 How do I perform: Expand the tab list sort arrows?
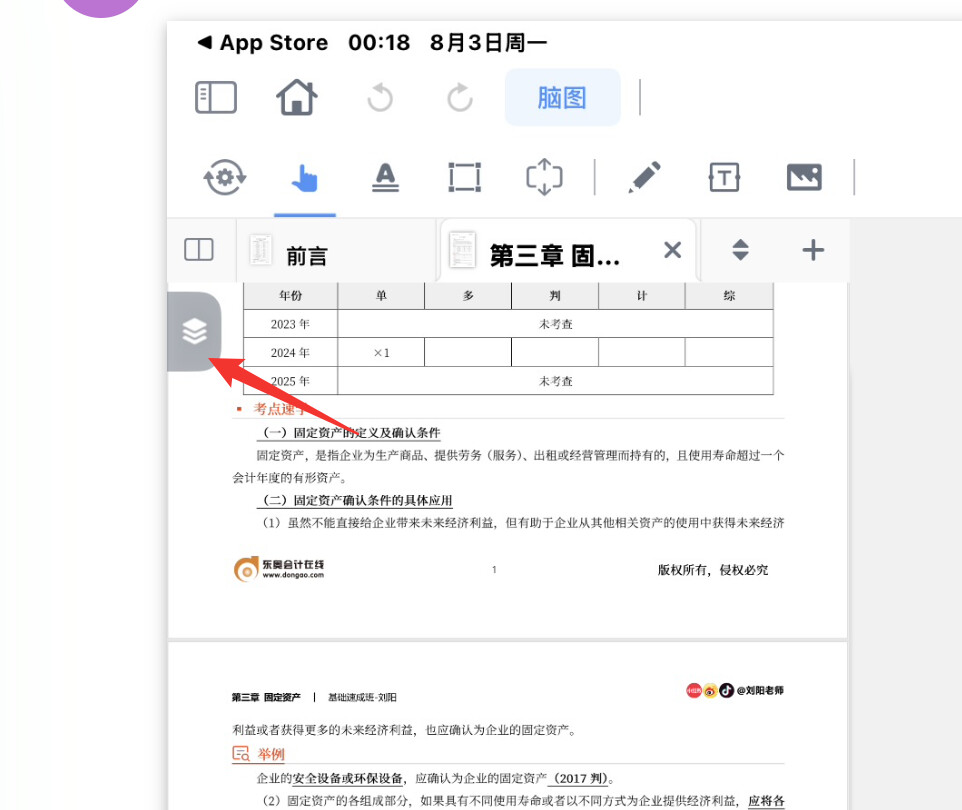coord(741,250)
